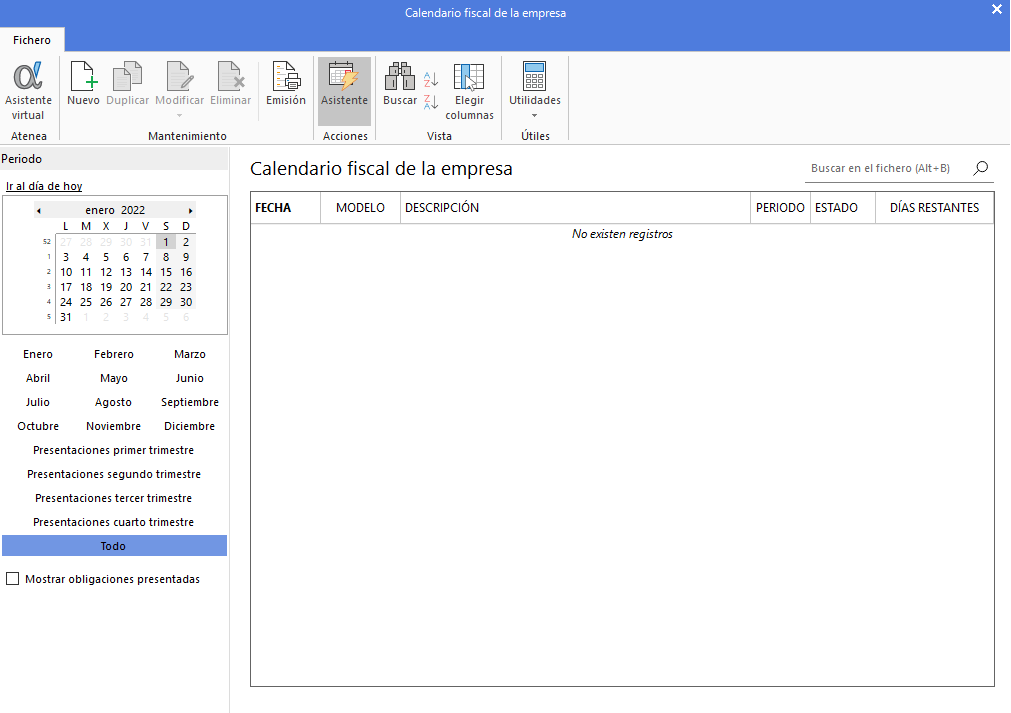Sort by DESCRIPCIÓN column header

point(575,208)
